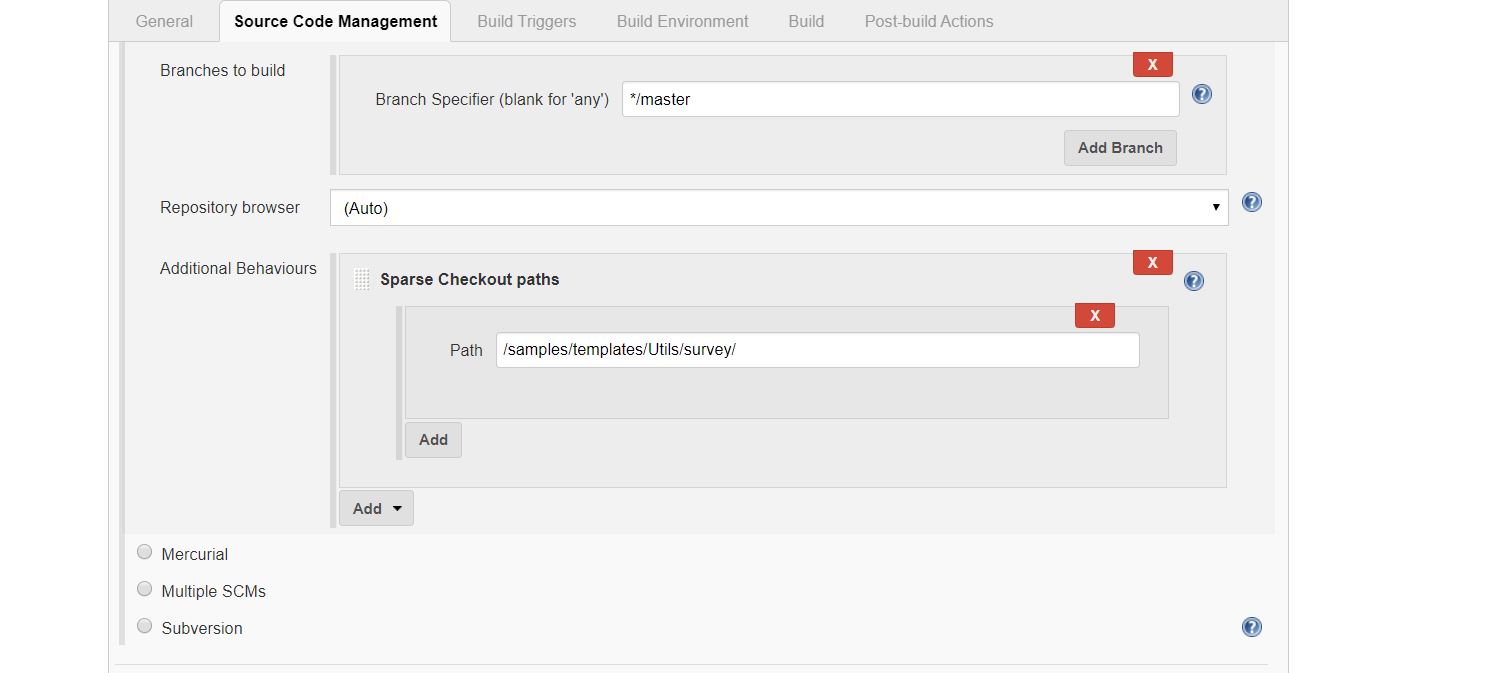Click the Repository browser label
The image size is (1504, 673).
pyautogui.click(x=230, y=207)
